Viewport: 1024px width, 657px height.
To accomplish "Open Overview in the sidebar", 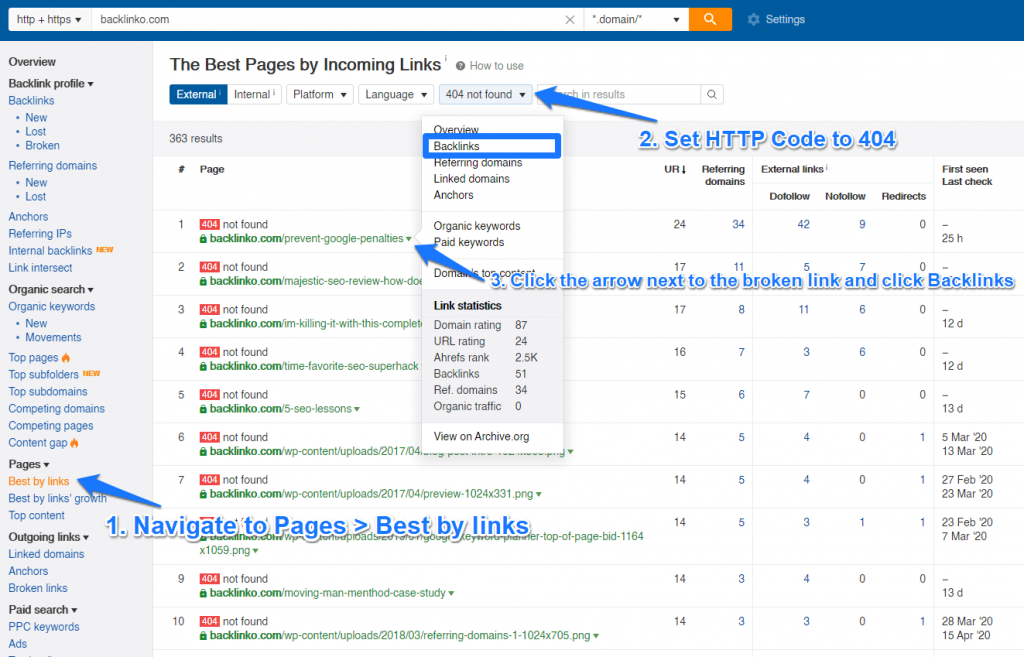I will point(32,62).
